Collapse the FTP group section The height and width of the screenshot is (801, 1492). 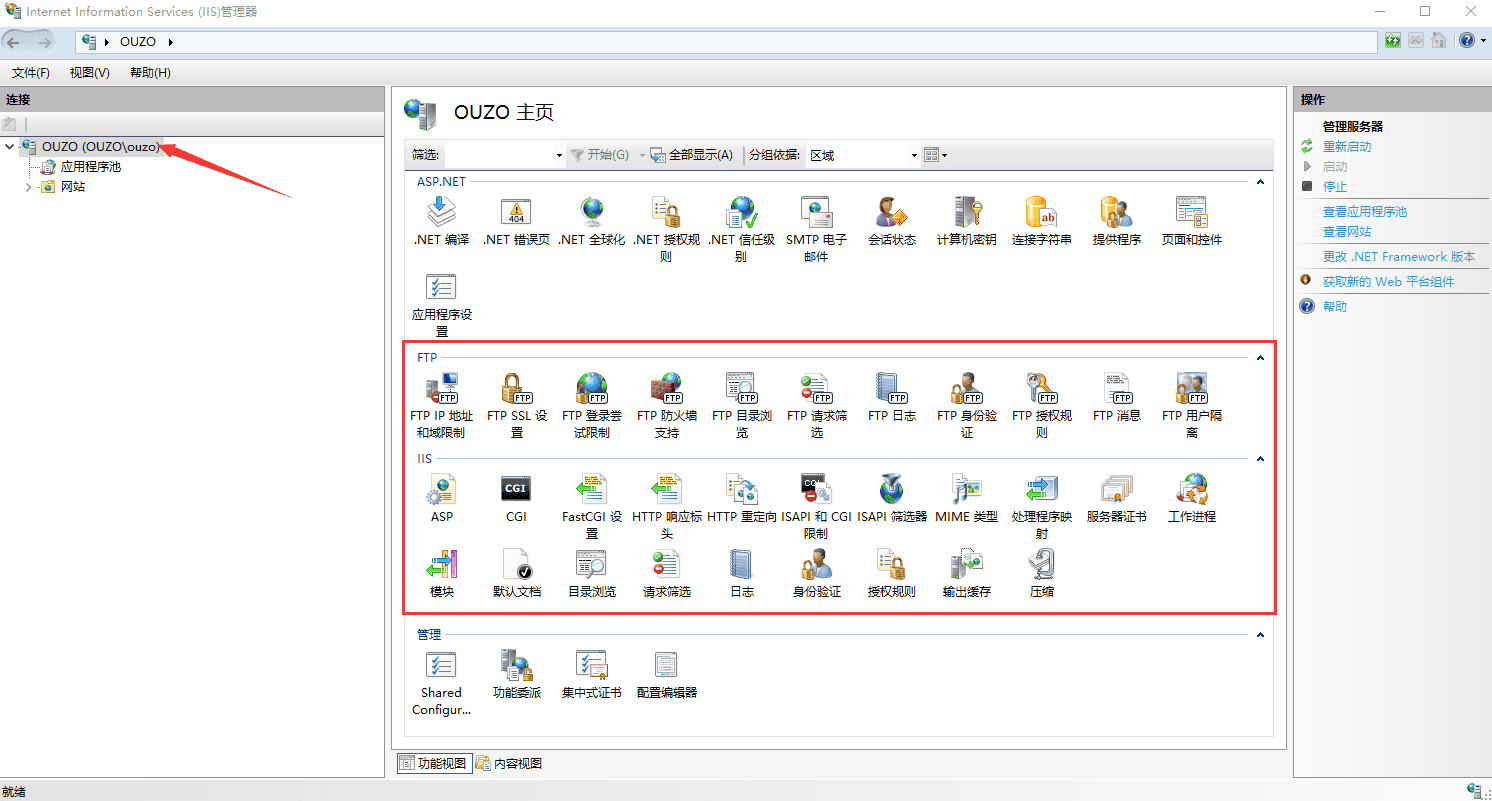click(x=1260, y=358)
